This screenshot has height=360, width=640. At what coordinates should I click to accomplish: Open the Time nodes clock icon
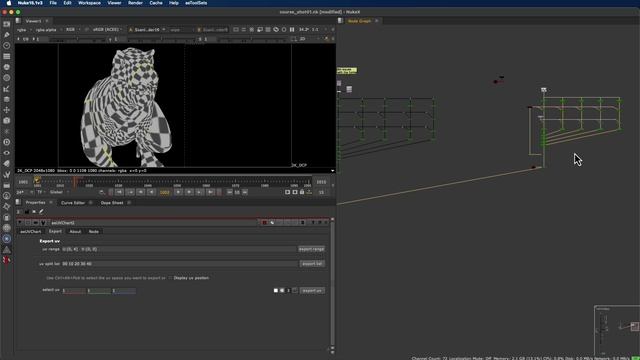tap(7, 45)
